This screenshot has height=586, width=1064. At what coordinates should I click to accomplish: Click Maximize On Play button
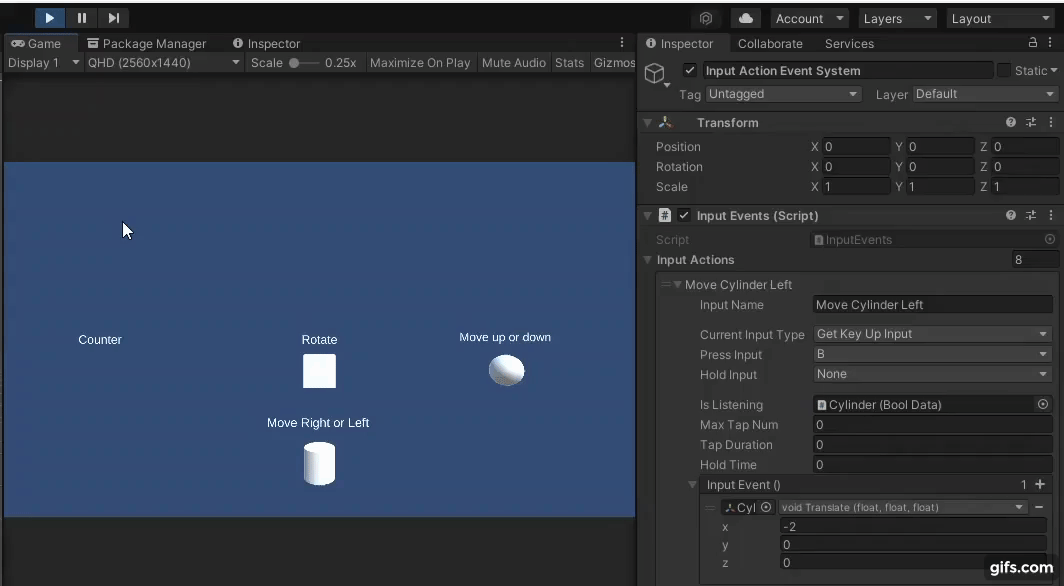pyautogui.click(x=420, y=62)
